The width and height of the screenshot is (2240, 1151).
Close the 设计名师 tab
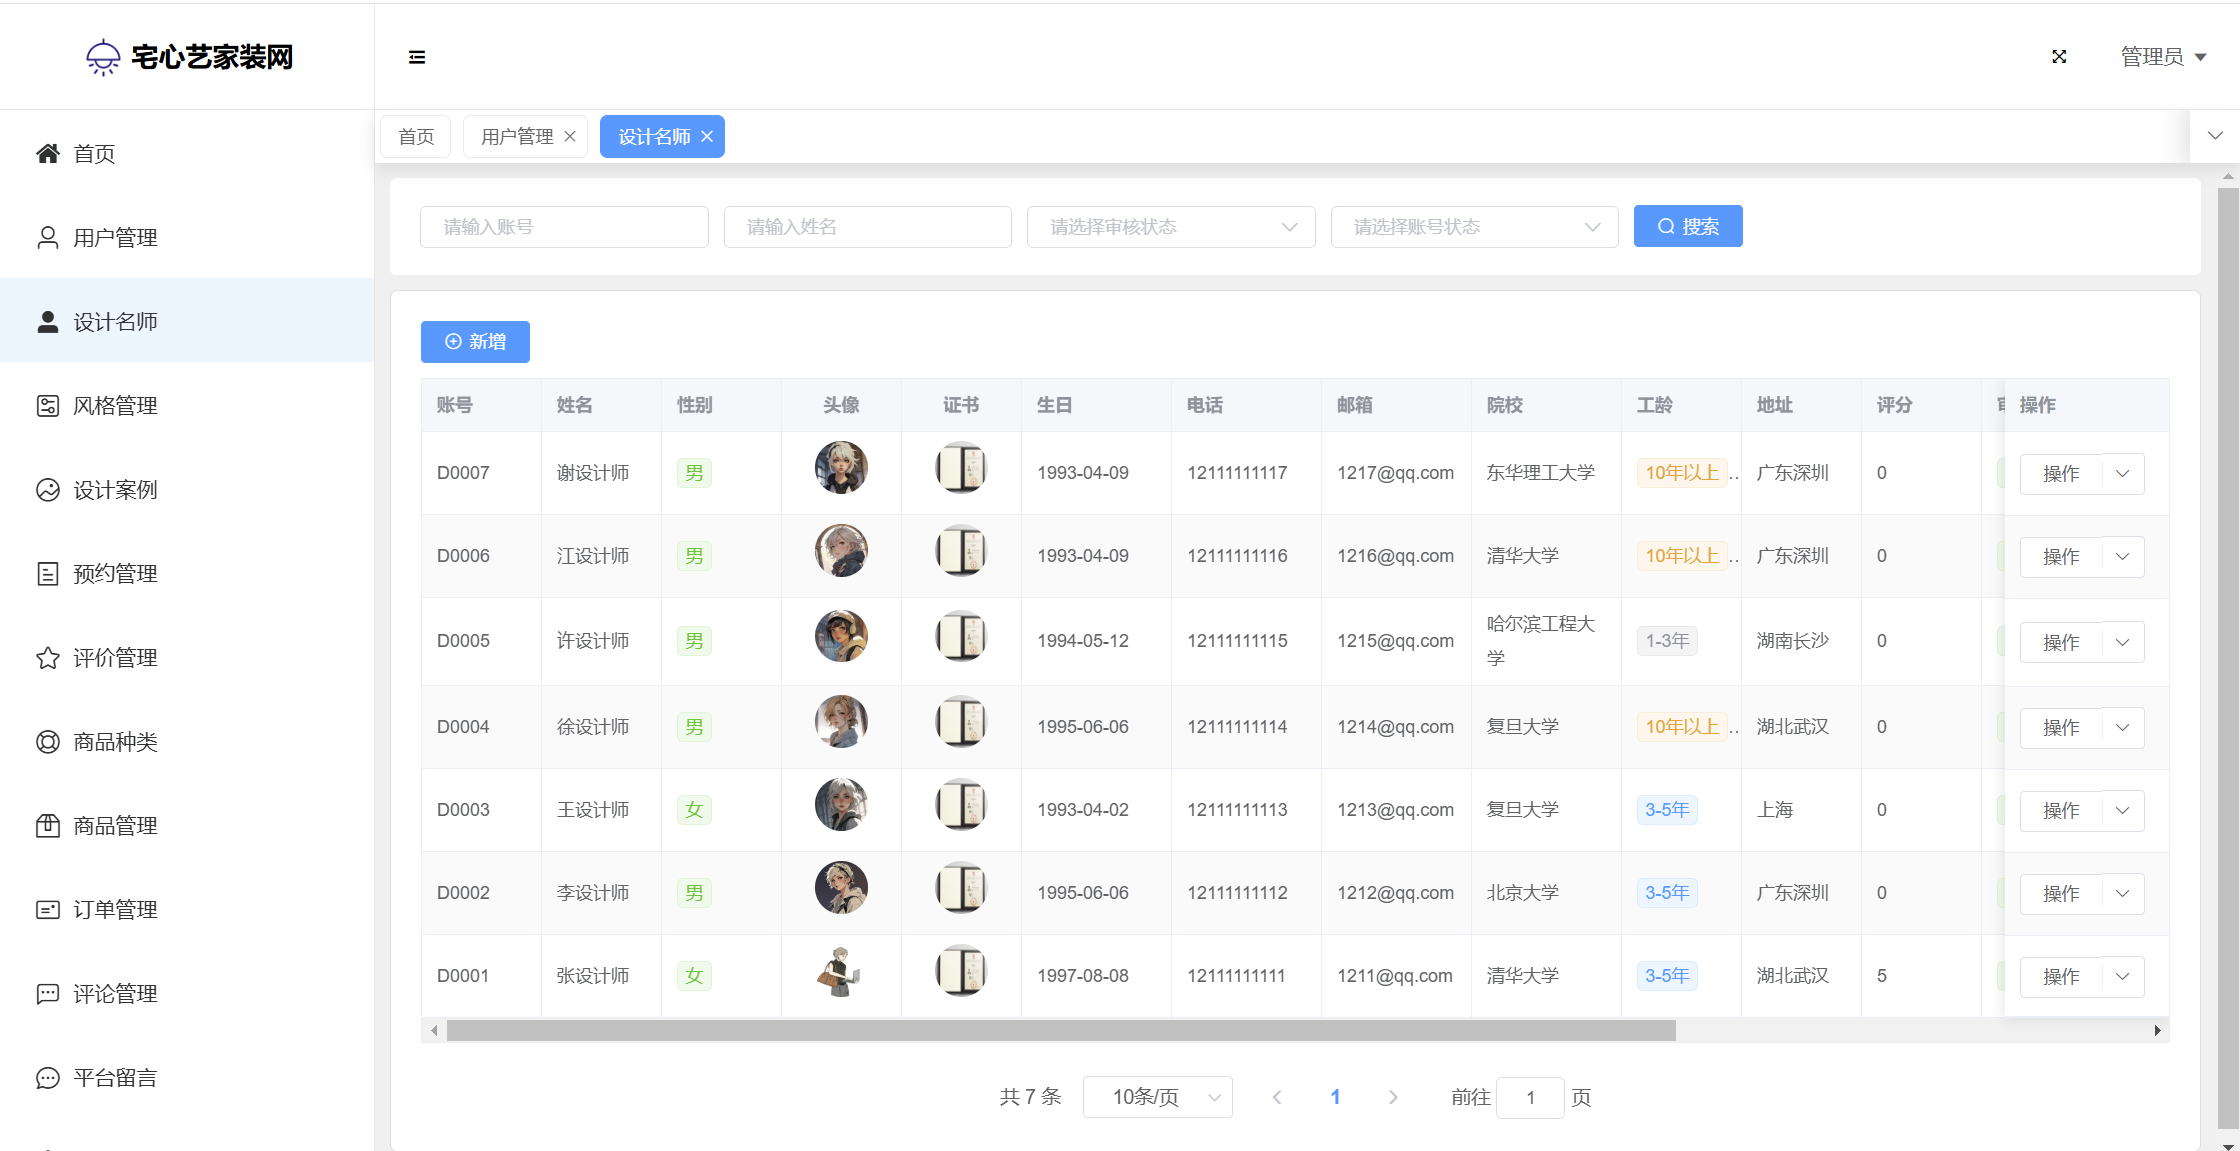707,137
